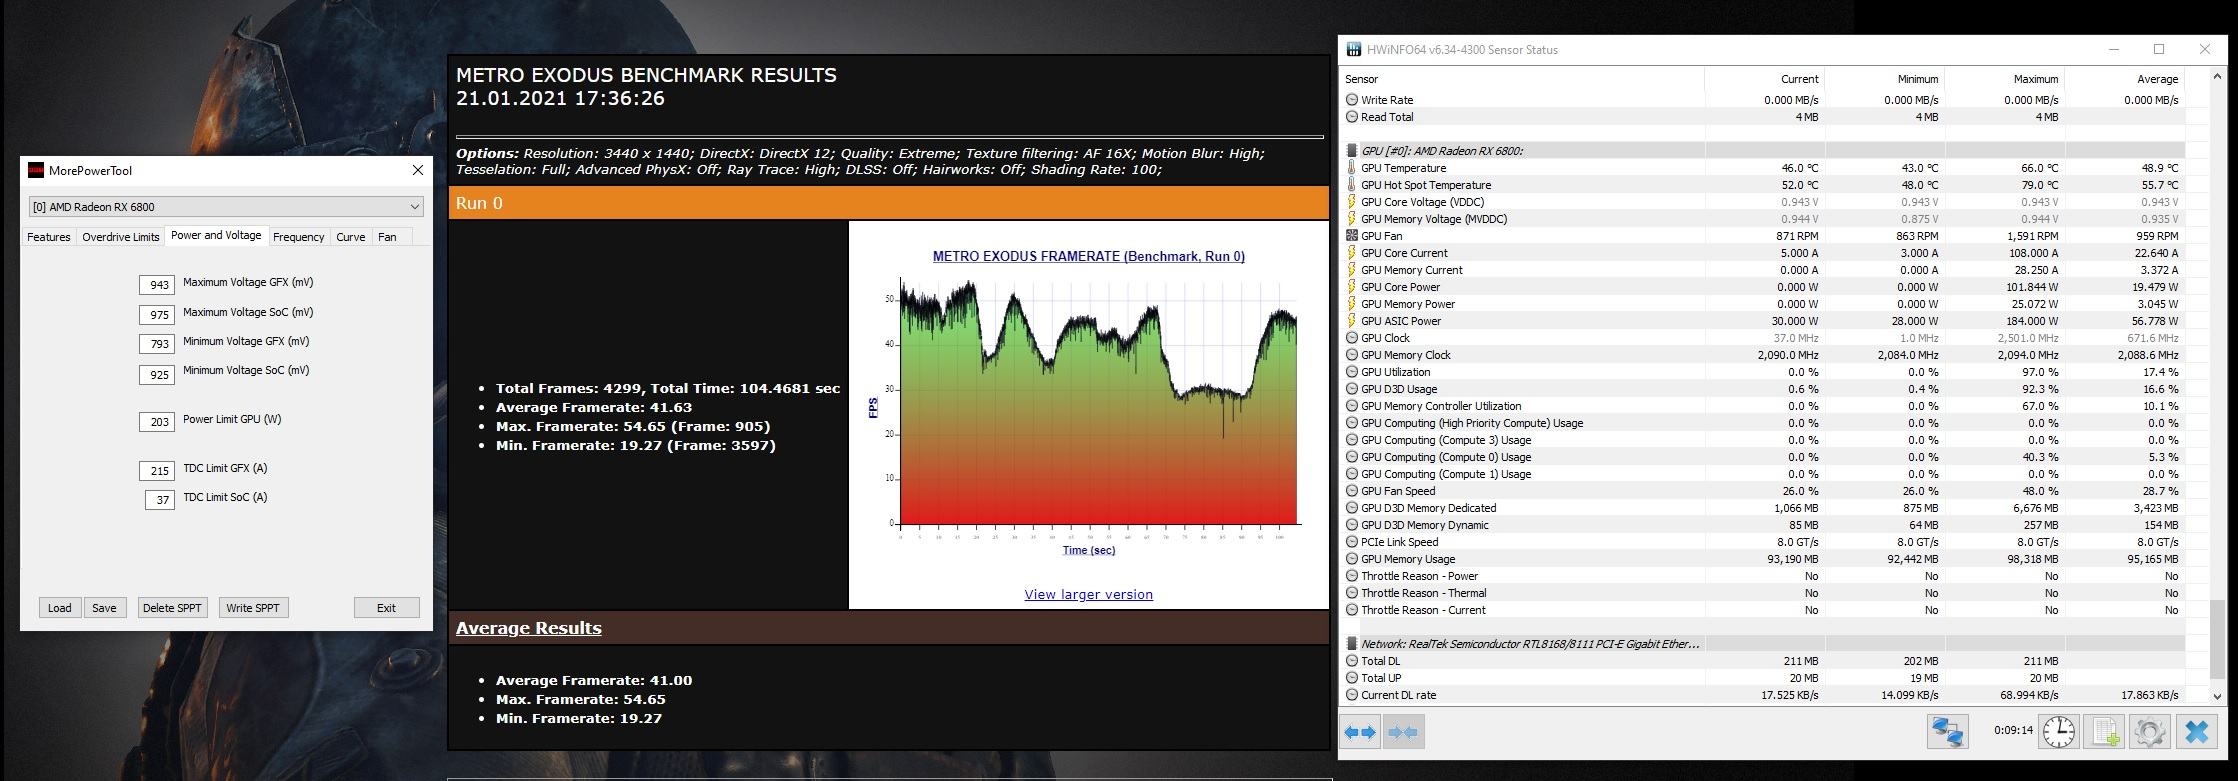This screenshot has height=781, width=2238.
Task: Select the Throttle Reason - Power row
Action: pos(1762,576)
